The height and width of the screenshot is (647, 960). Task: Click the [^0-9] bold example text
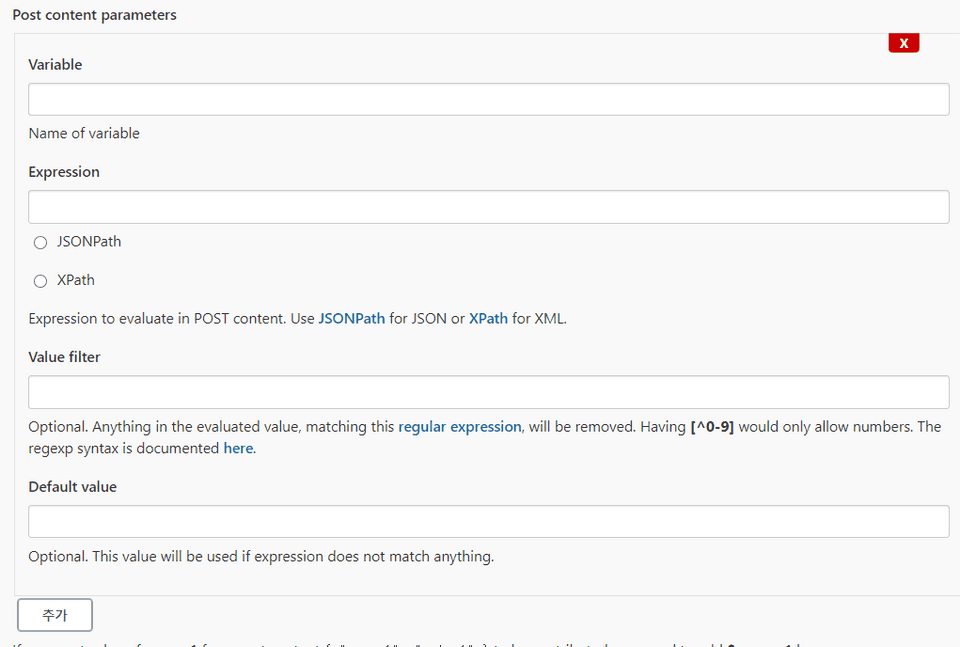point(712,426)
